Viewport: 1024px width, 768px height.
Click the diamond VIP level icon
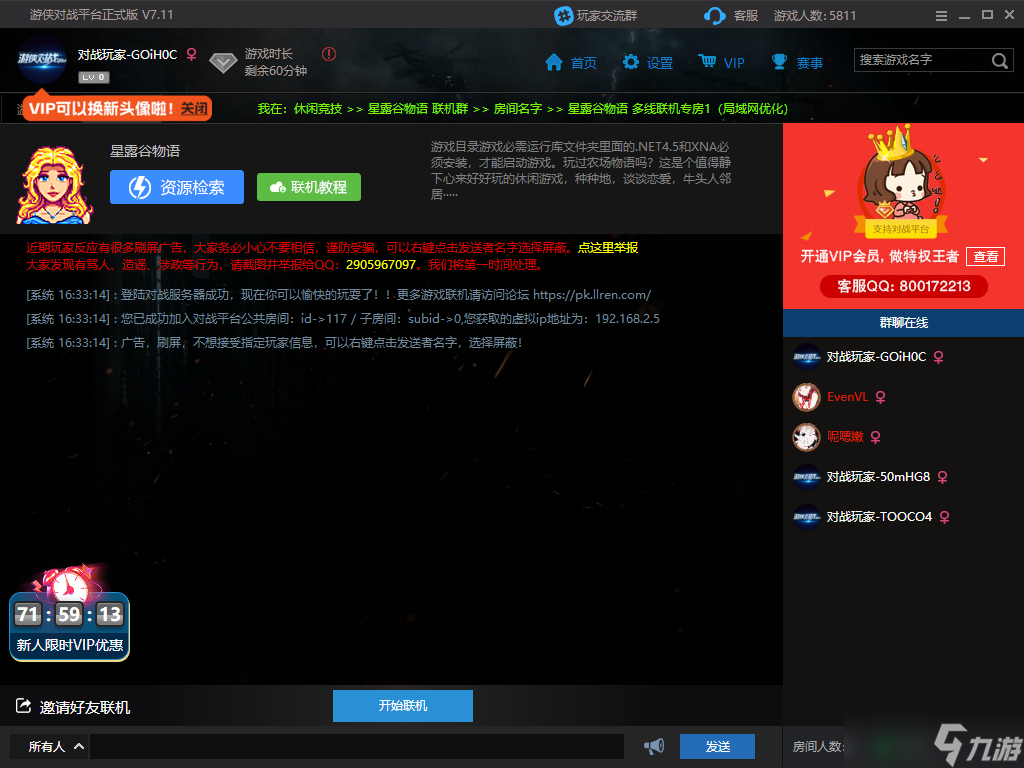coord(223,63)
